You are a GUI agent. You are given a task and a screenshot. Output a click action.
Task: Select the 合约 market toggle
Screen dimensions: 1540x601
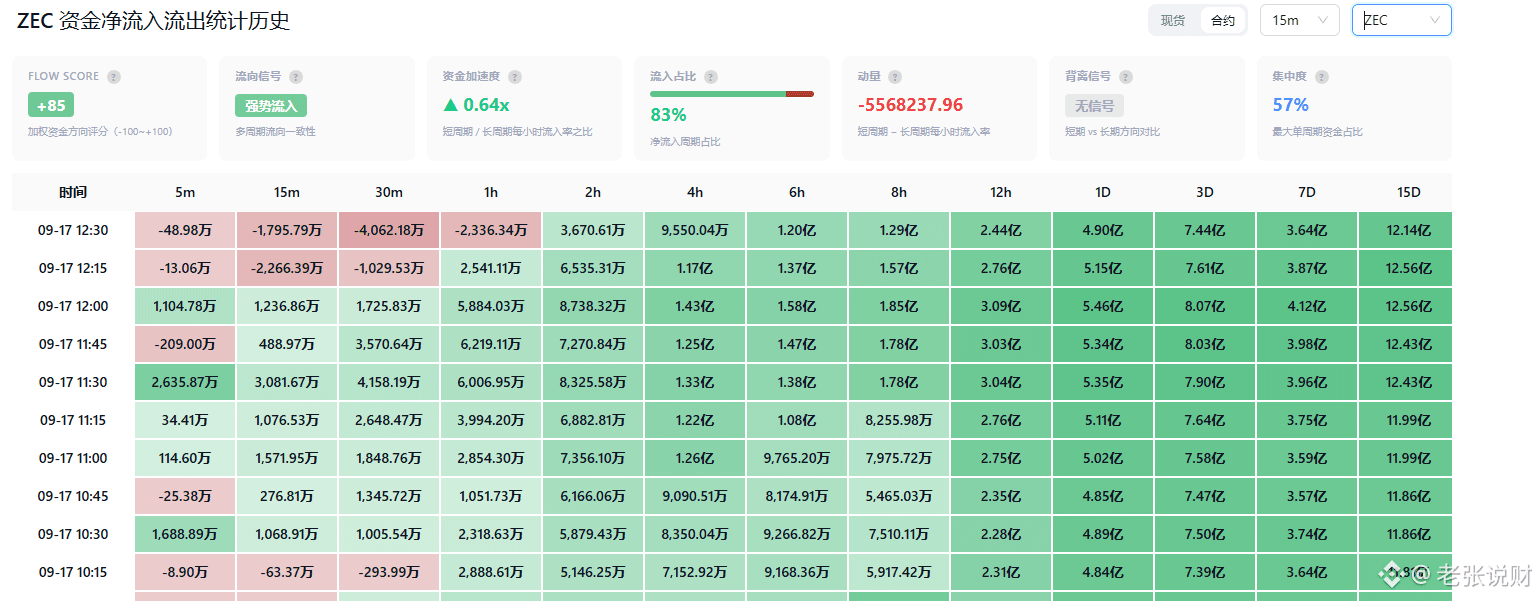coord(1222,20)
